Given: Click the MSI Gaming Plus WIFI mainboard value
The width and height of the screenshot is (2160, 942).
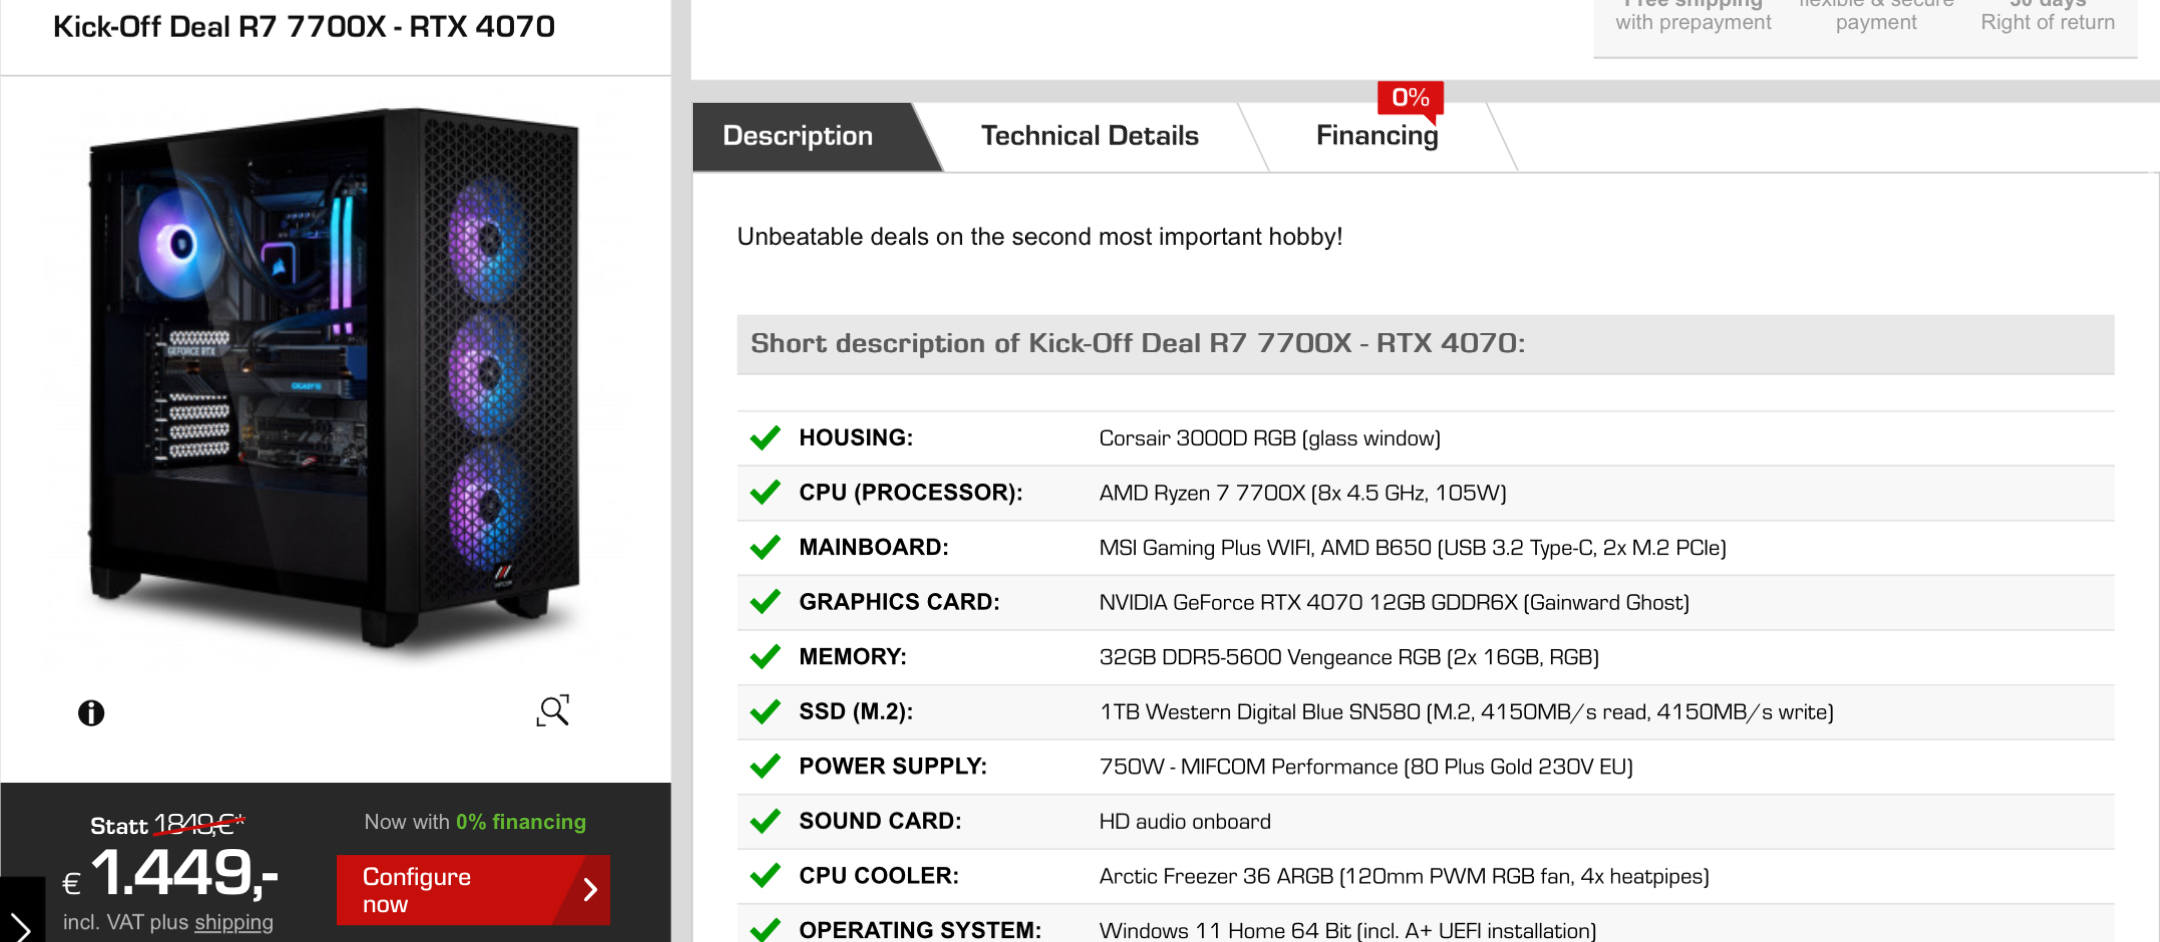Looking at the screenshot, I should point(1412,548).
